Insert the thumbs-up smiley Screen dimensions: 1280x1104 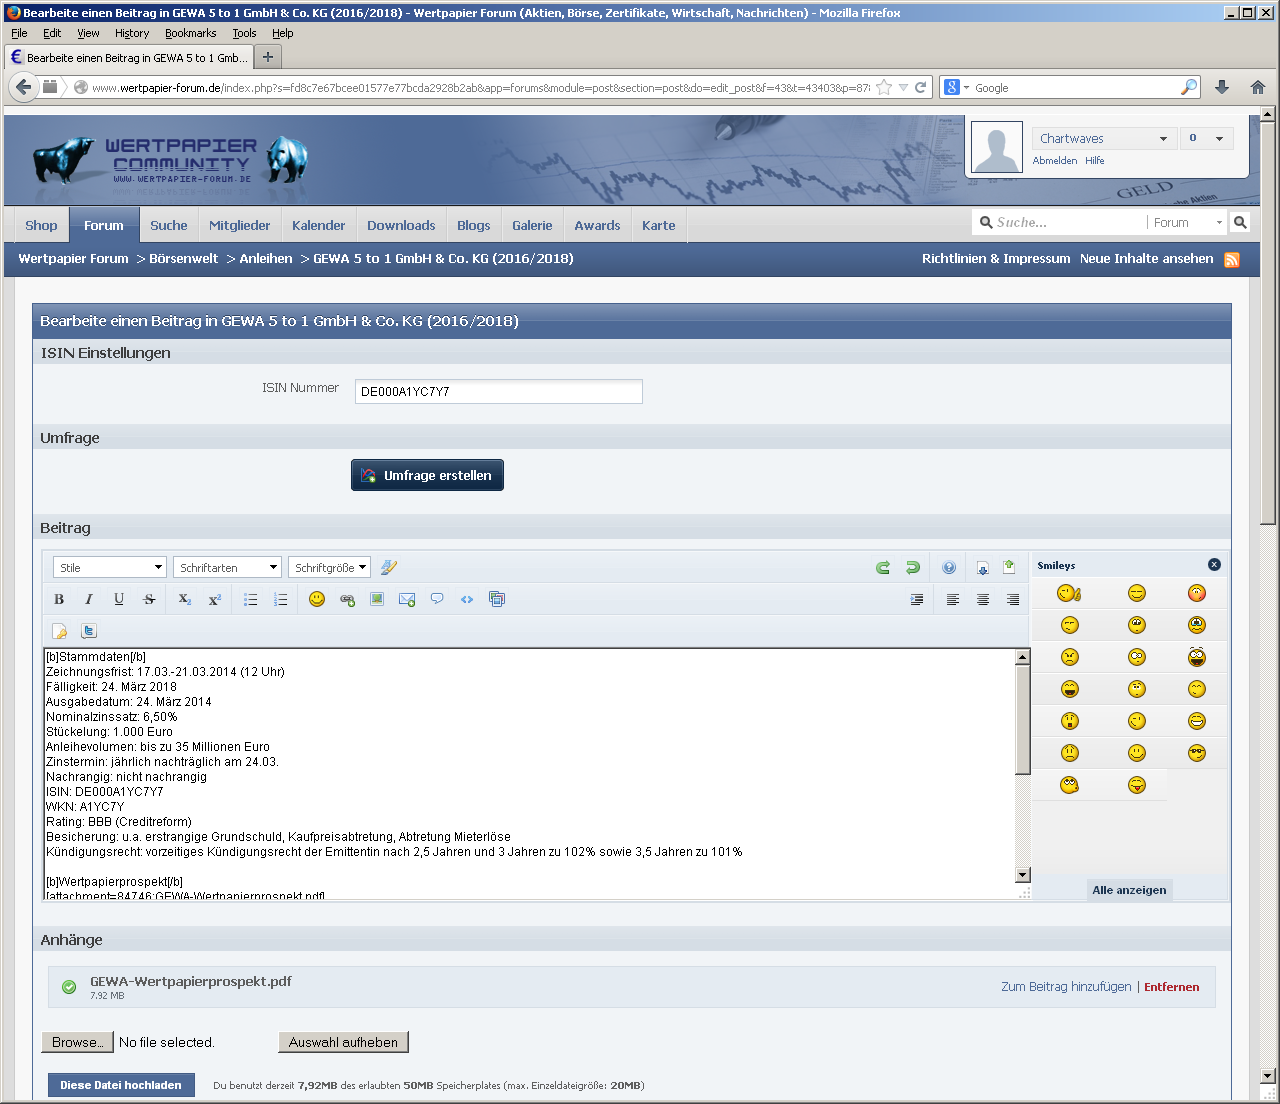click(1070, 593)
